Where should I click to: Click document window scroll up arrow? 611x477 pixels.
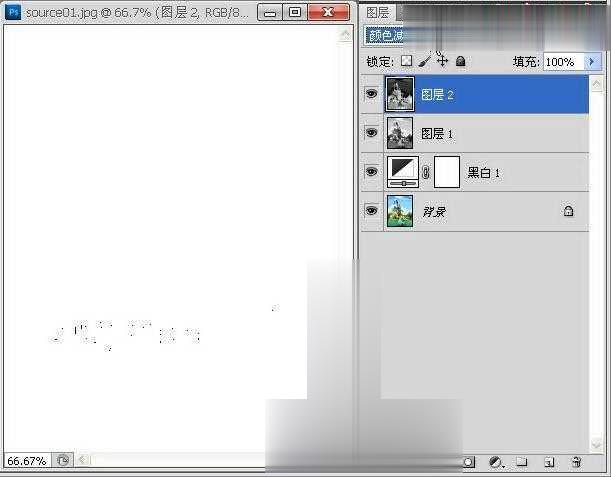pos(346,35)
